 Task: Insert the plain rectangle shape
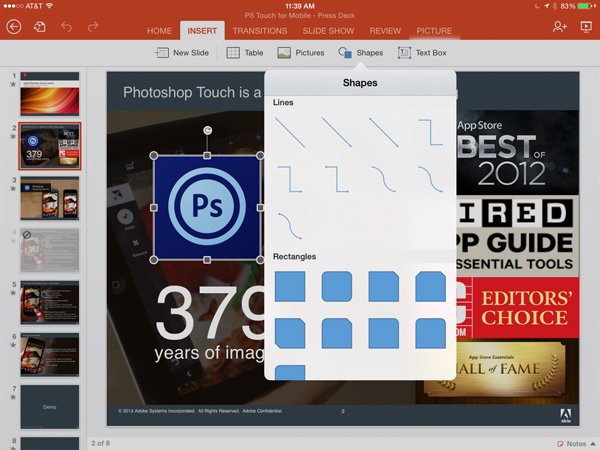pyautogui.click(x=290, y=287)
